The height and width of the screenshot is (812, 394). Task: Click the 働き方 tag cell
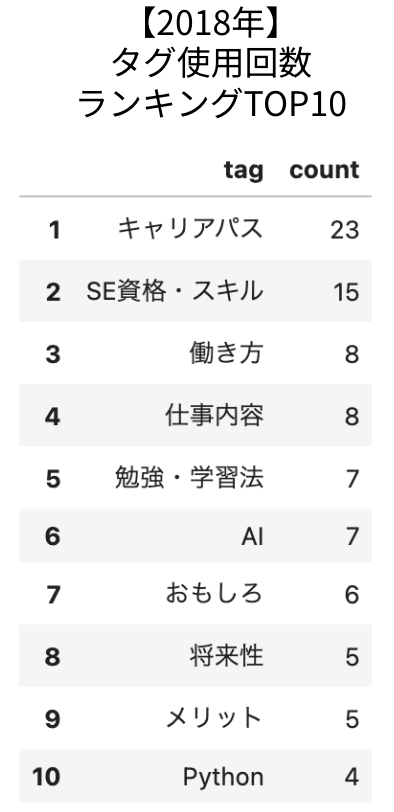[x=226, y=353]
